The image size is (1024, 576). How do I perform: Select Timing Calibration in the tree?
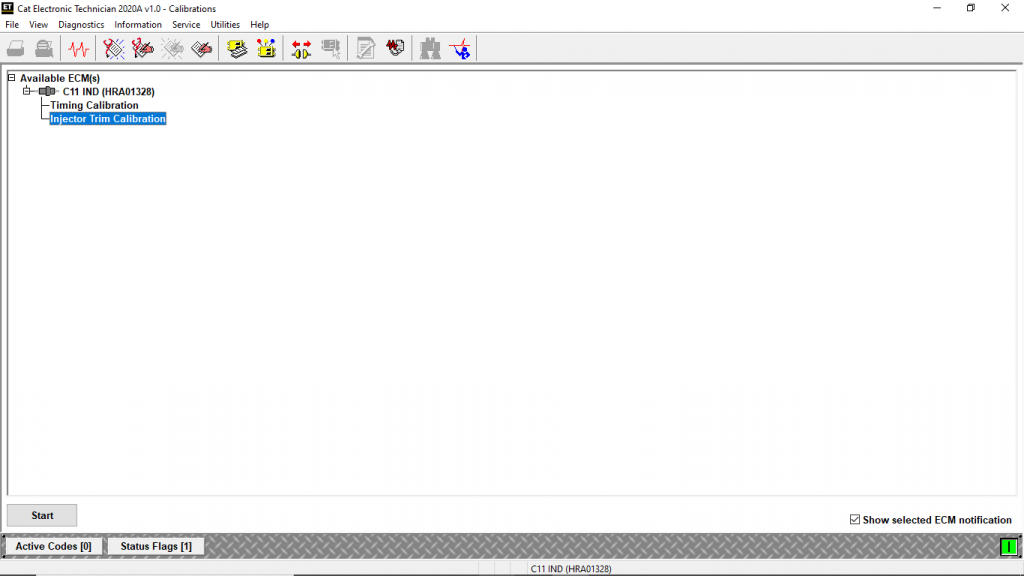point(94,105)
